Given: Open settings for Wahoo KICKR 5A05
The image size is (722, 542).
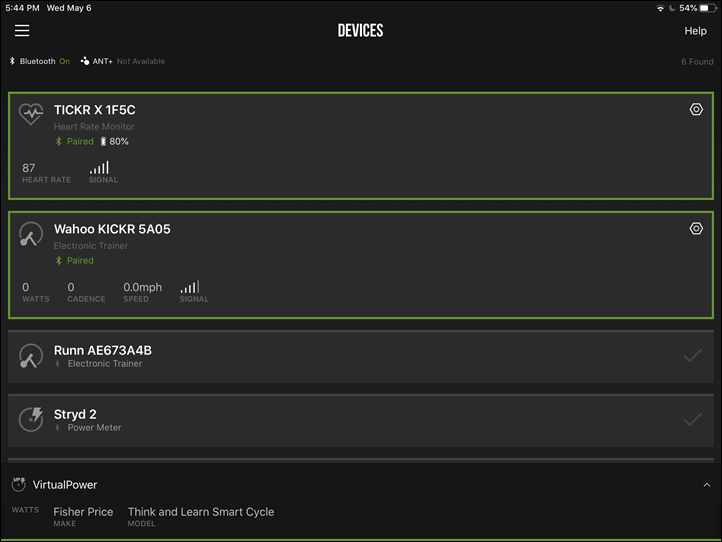Looking at the screenshot, I should click(x=696, y=228).
